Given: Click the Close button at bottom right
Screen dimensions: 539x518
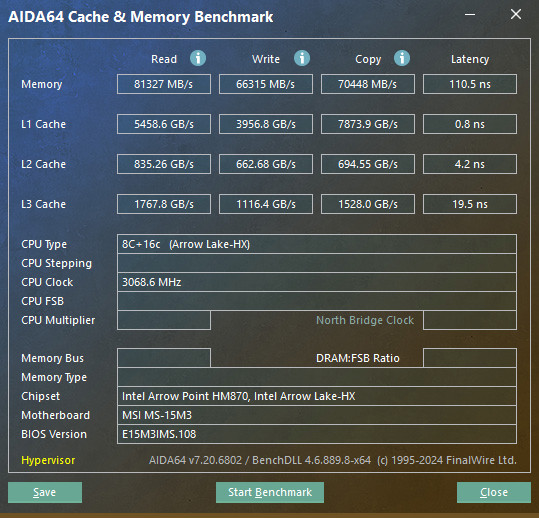Looking at the screenshot, I should coord(494,492).
